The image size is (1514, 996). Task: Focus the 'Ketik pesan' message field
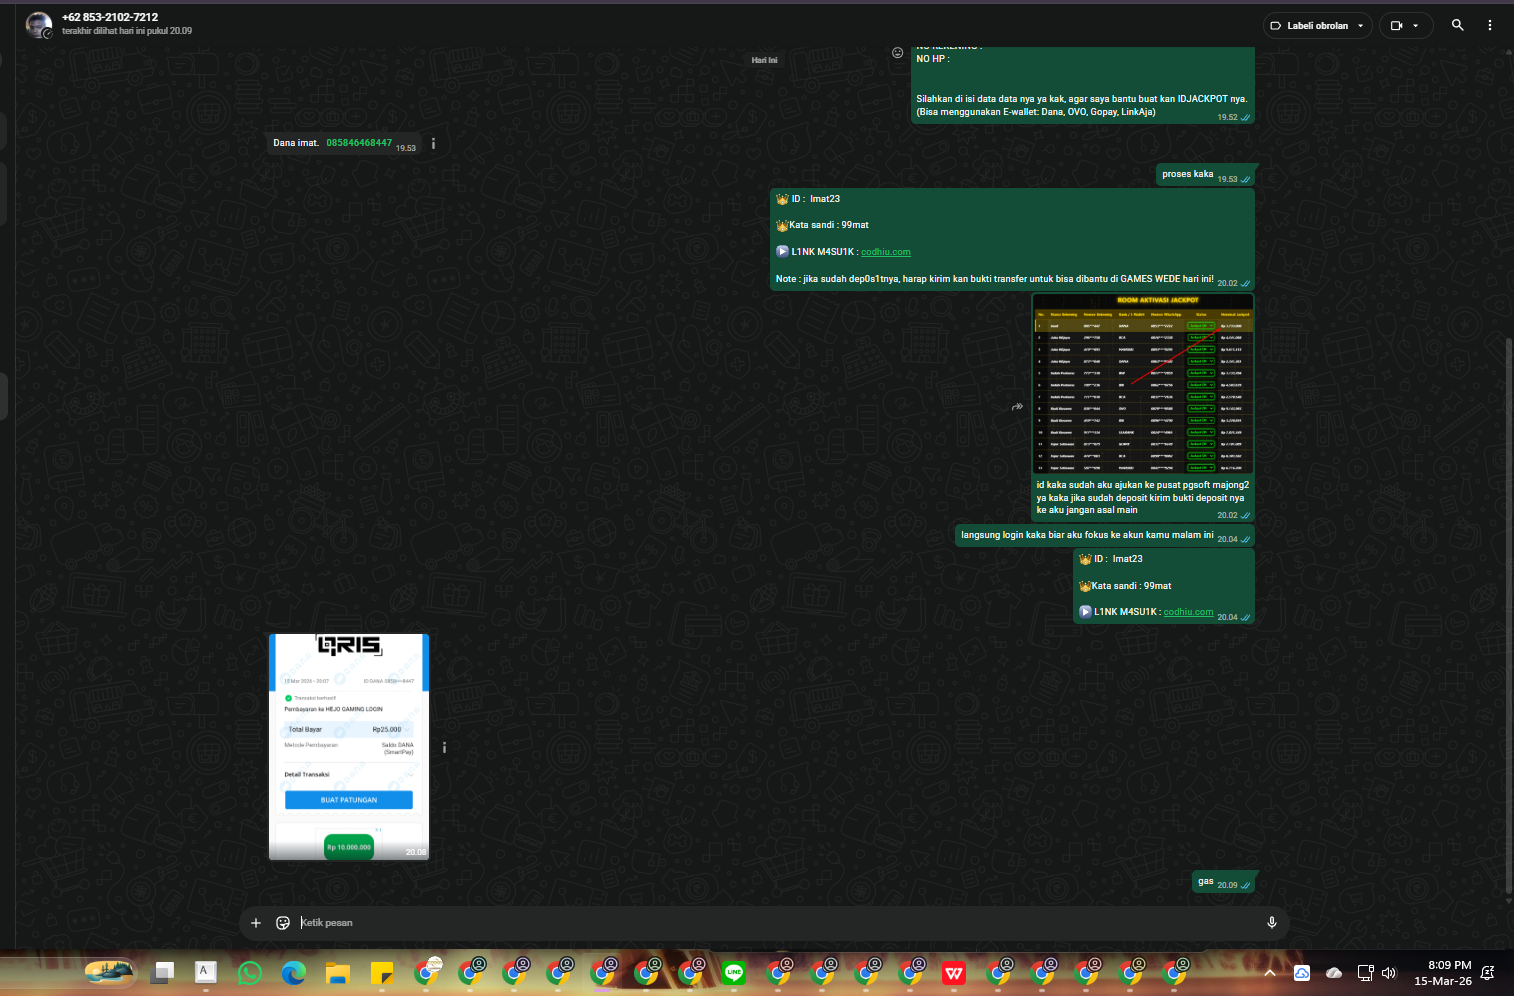776,923
